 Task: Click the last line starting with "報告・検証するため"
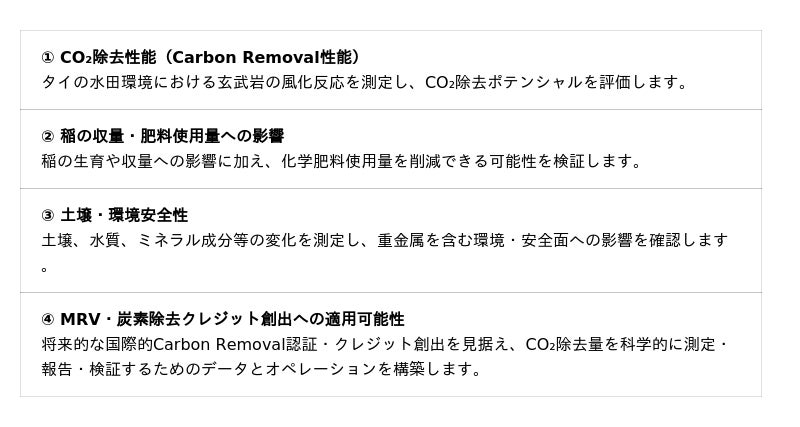261,369
